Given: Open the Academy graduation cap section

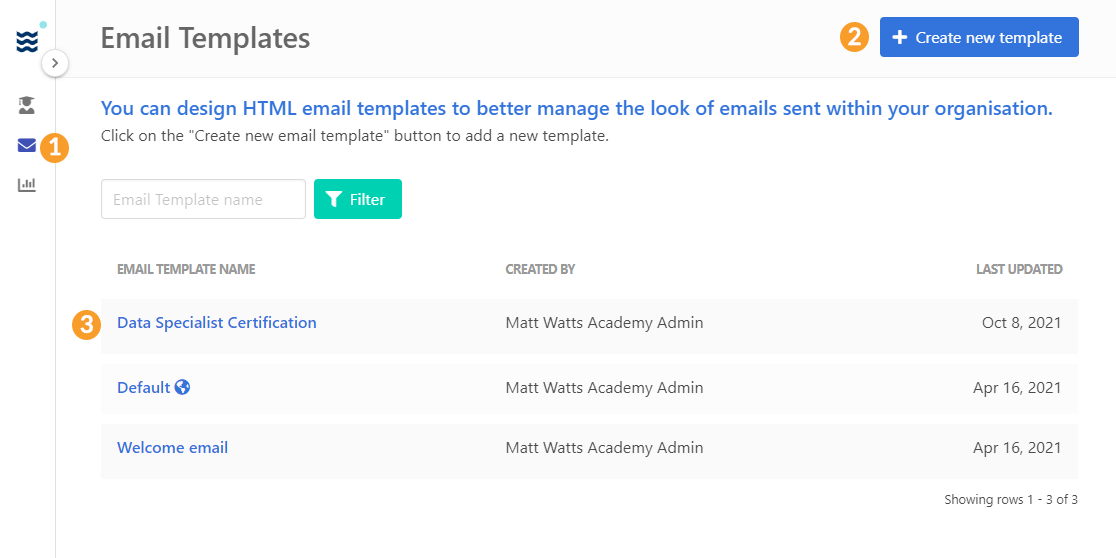Looking at the screenshot, I should (x=27, y=104).
